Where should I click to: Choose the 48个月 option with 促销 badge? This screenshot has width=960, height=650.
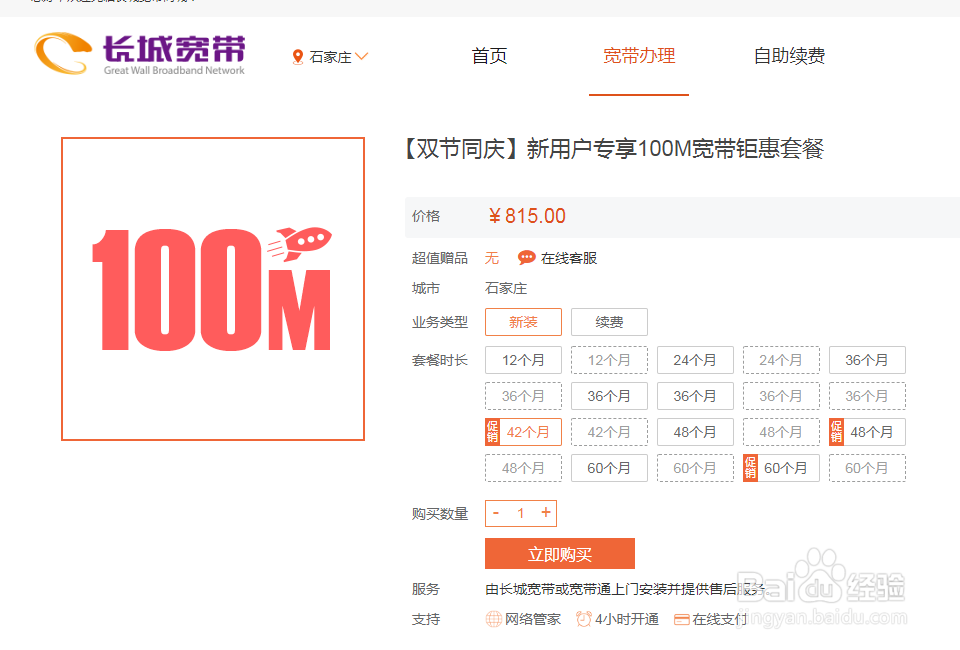point(867,432)
